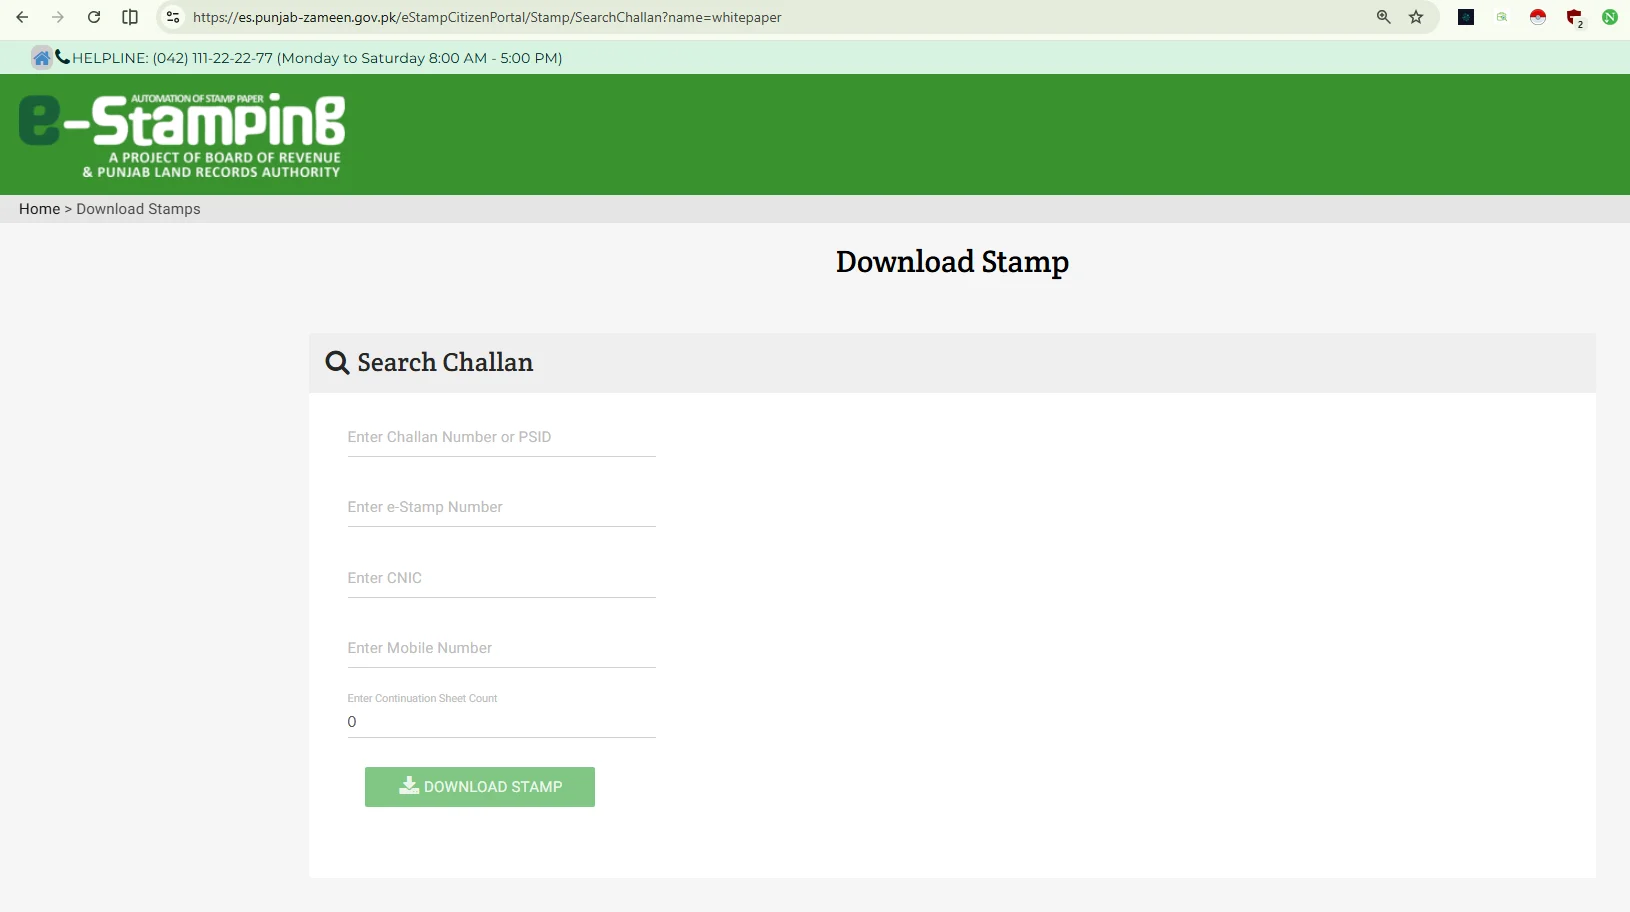
Task: Edit the Continuation Sheet Count field
Action: pyautogui.click(x=501, y=722)
